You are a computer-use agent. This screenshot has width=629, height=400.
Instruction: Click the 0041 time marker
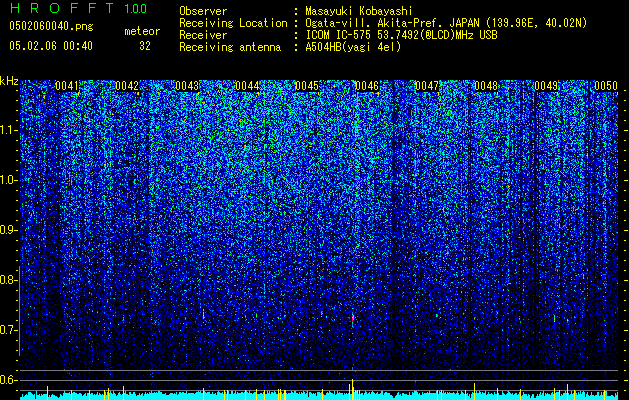(x=67, y=86)
